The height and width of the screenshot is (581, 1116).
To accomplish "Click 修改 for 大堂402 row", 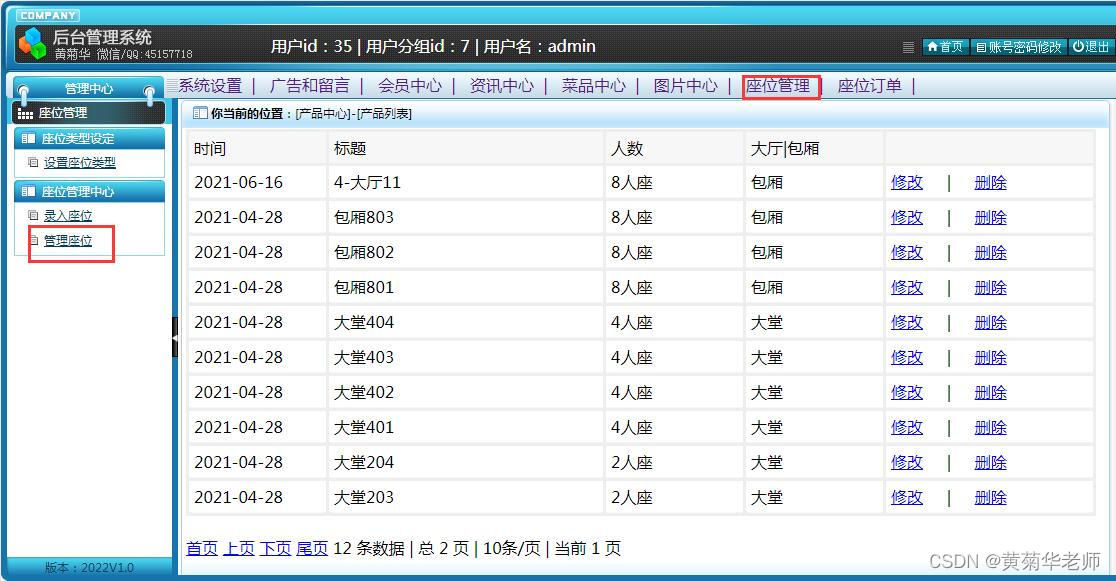I will (x=907, y=392).
